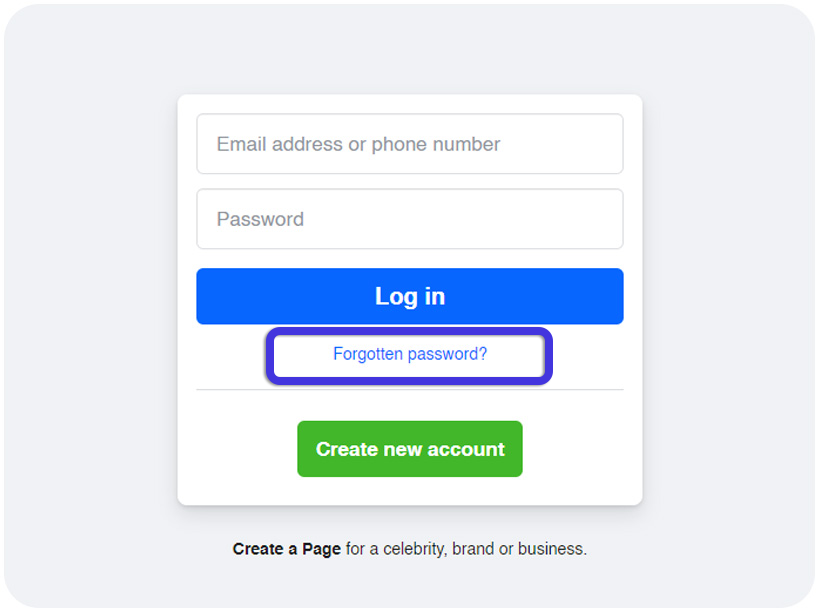Activate the first login form field
Viewport: 820px width, 612px height.
click(x=409, y=144)
